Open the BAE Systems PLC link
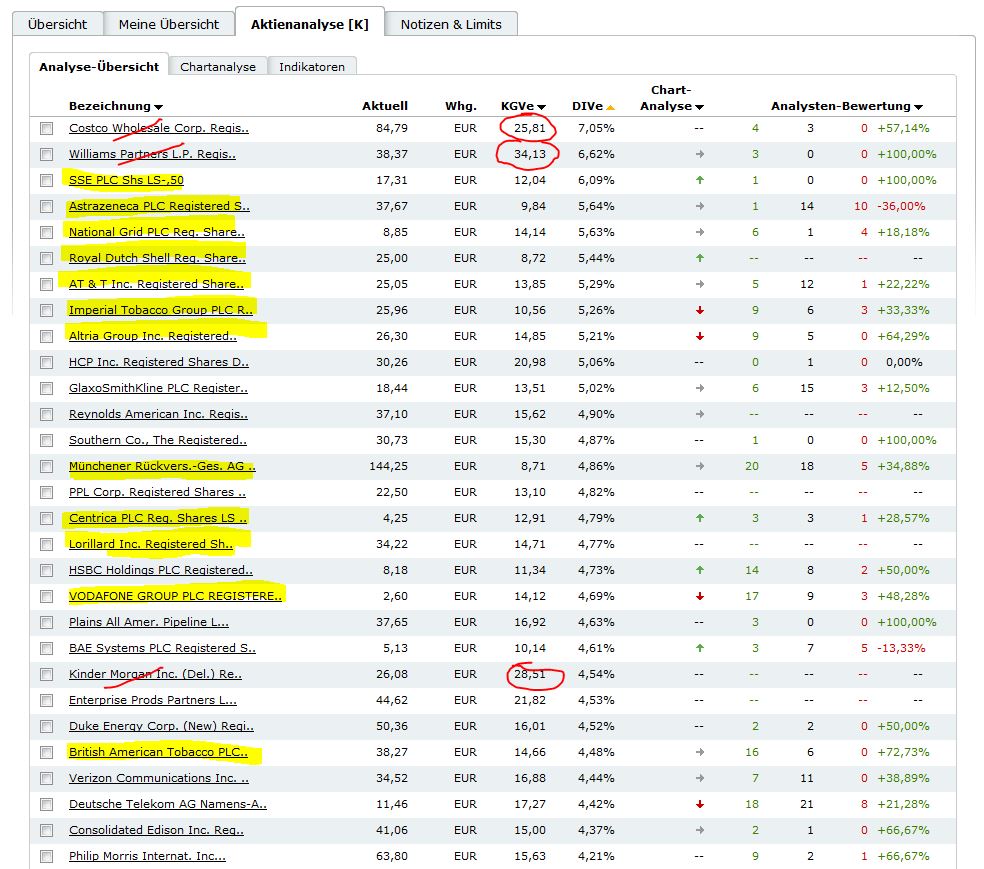The height and width of the screenshot is (869, 984). pos(162,648)
